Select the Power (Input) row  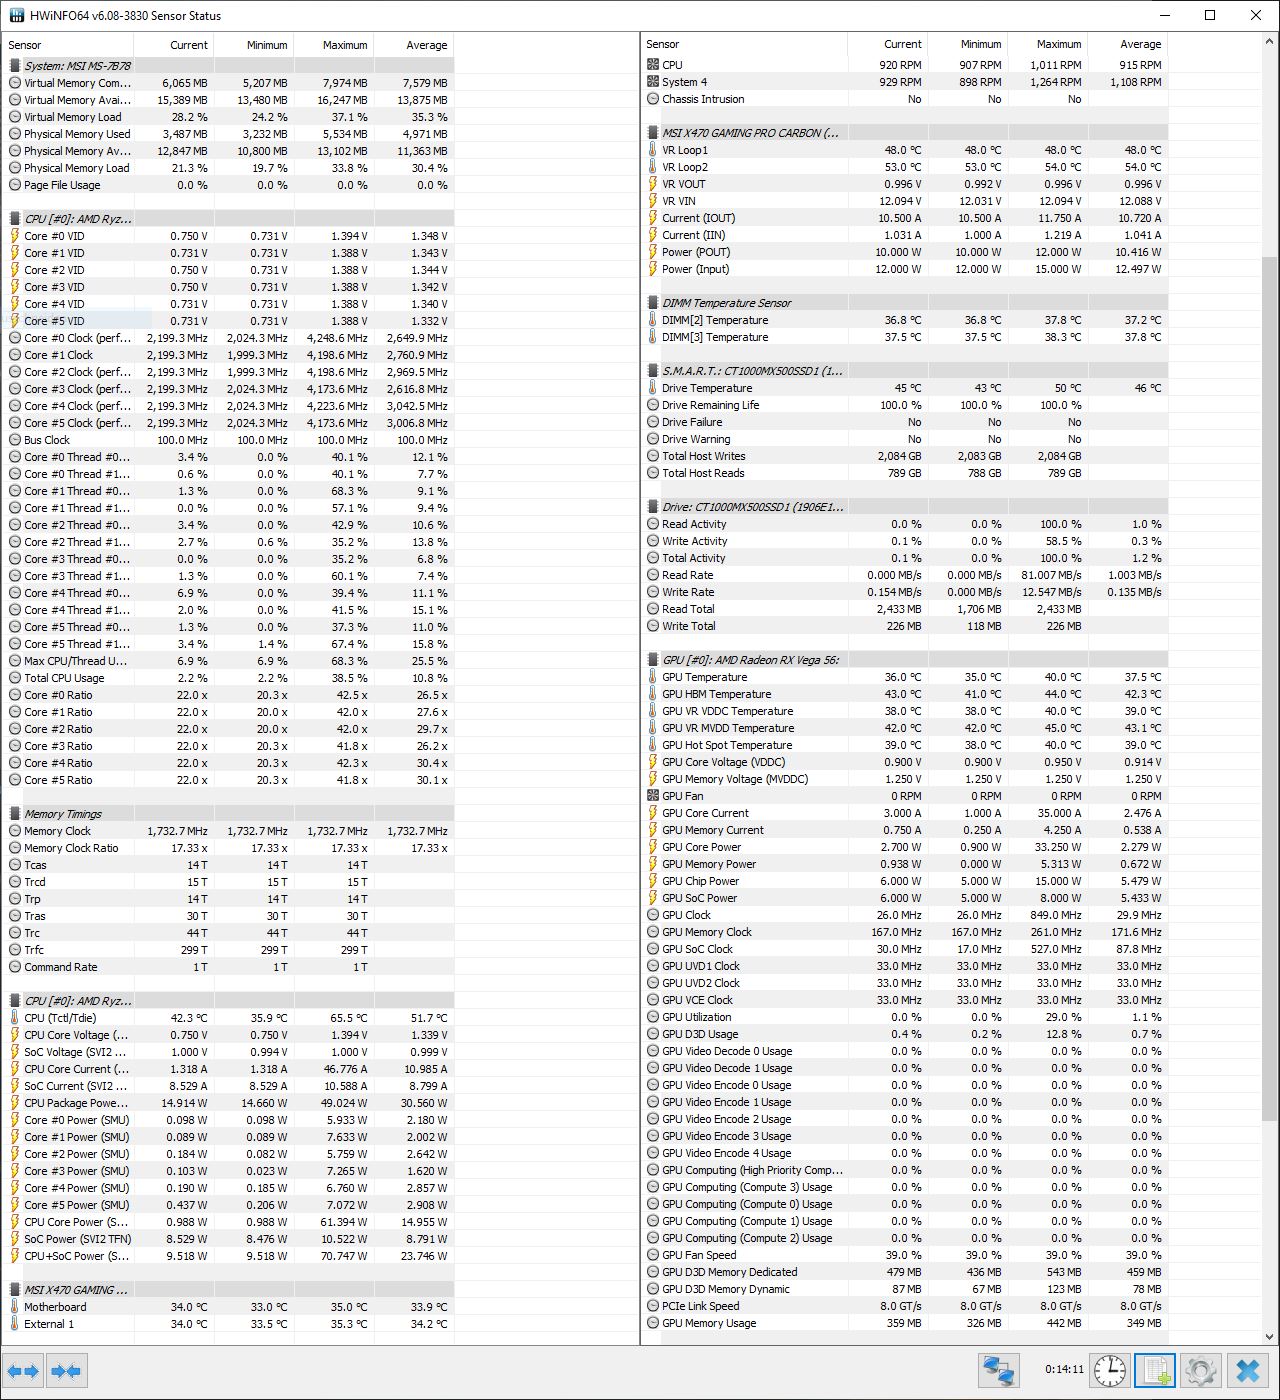point(906,269)
